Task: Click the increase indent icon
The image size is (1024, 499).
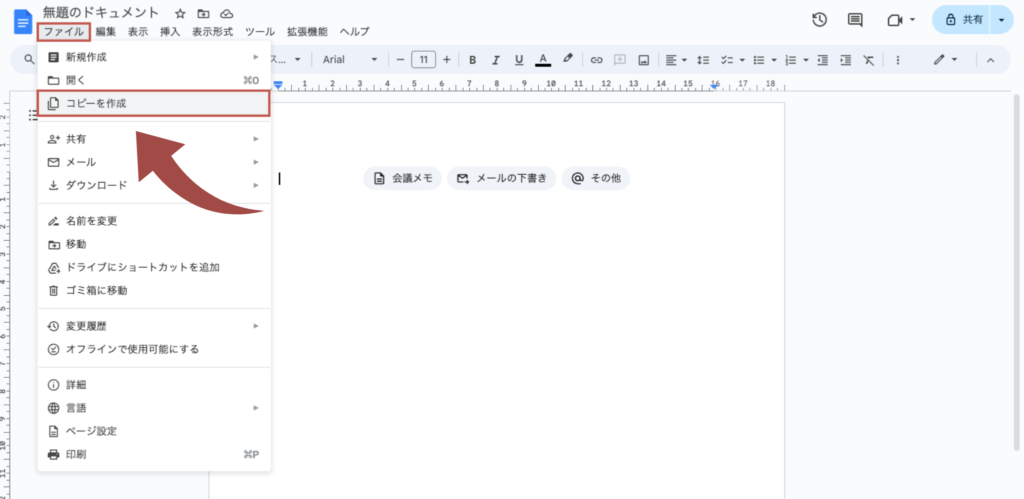Action: (x=845, y=60)
